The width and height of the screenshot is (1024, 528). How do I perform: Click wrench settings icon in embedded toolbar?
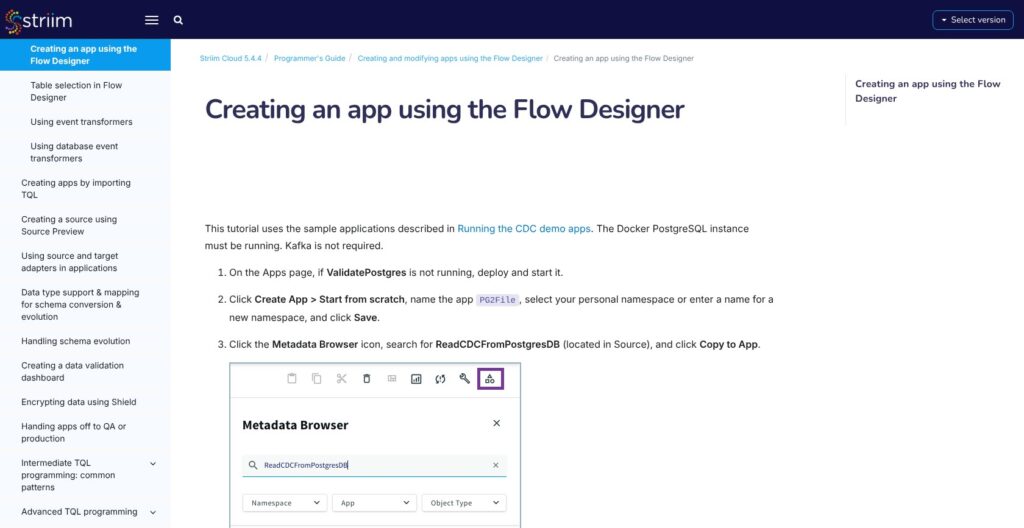coord(464,378)
